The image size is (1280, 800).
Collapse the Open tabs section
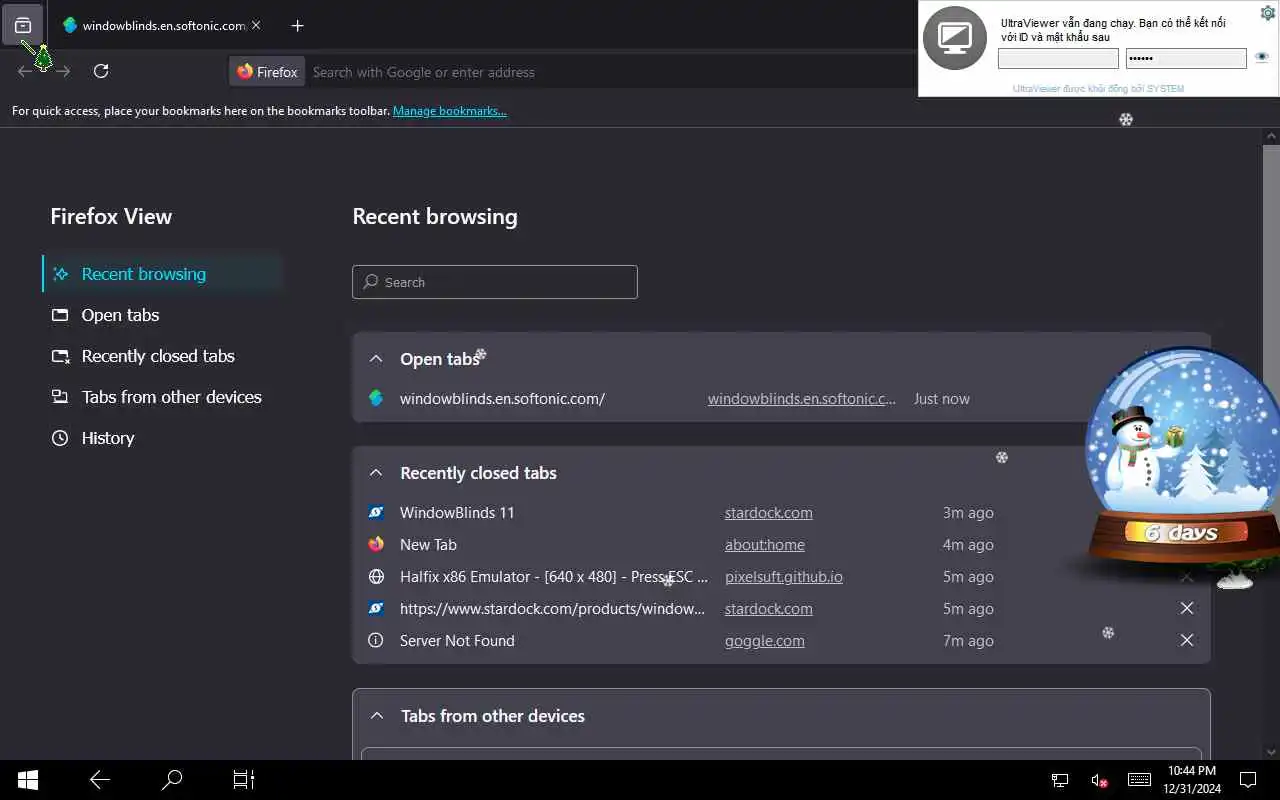[376, 359]
